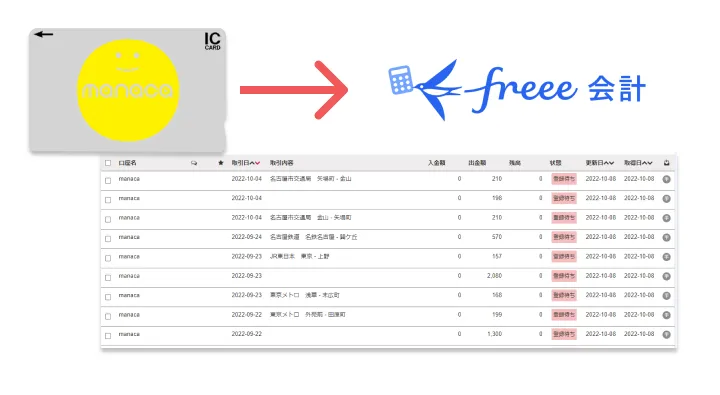
Task: Sort by the 取引日 column arrows
Action: [x=255, y=163]
